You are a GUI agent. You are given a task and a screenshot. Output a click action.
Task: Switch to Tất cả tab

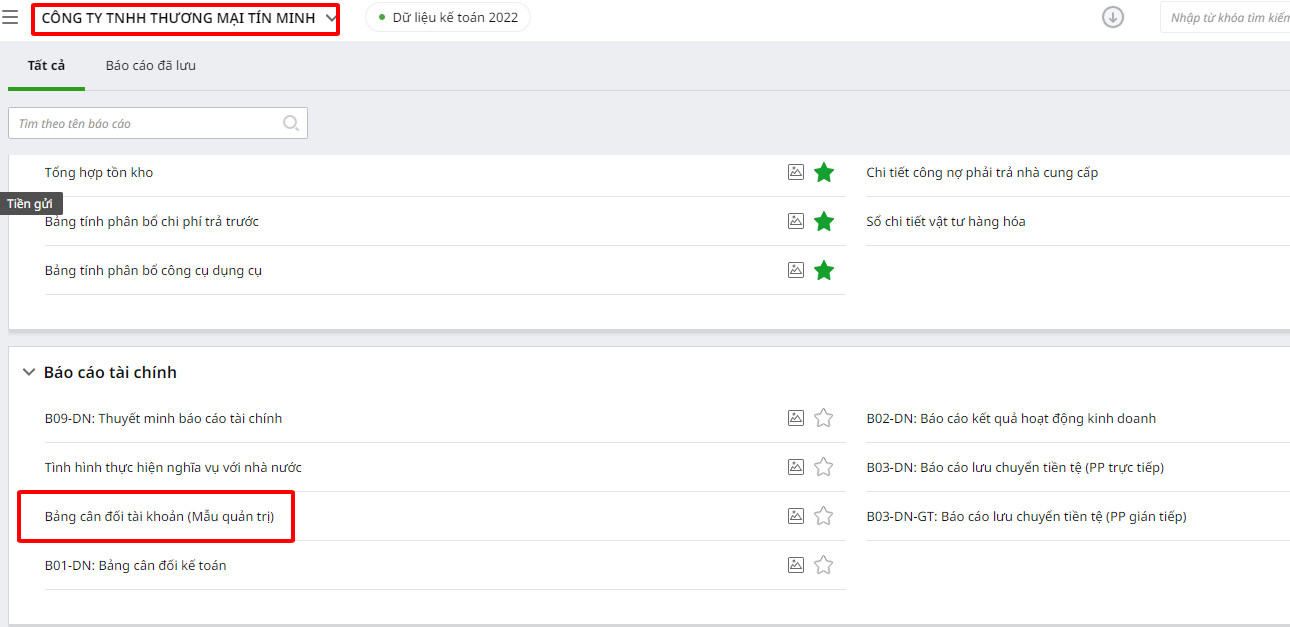(x=46, y=65)
